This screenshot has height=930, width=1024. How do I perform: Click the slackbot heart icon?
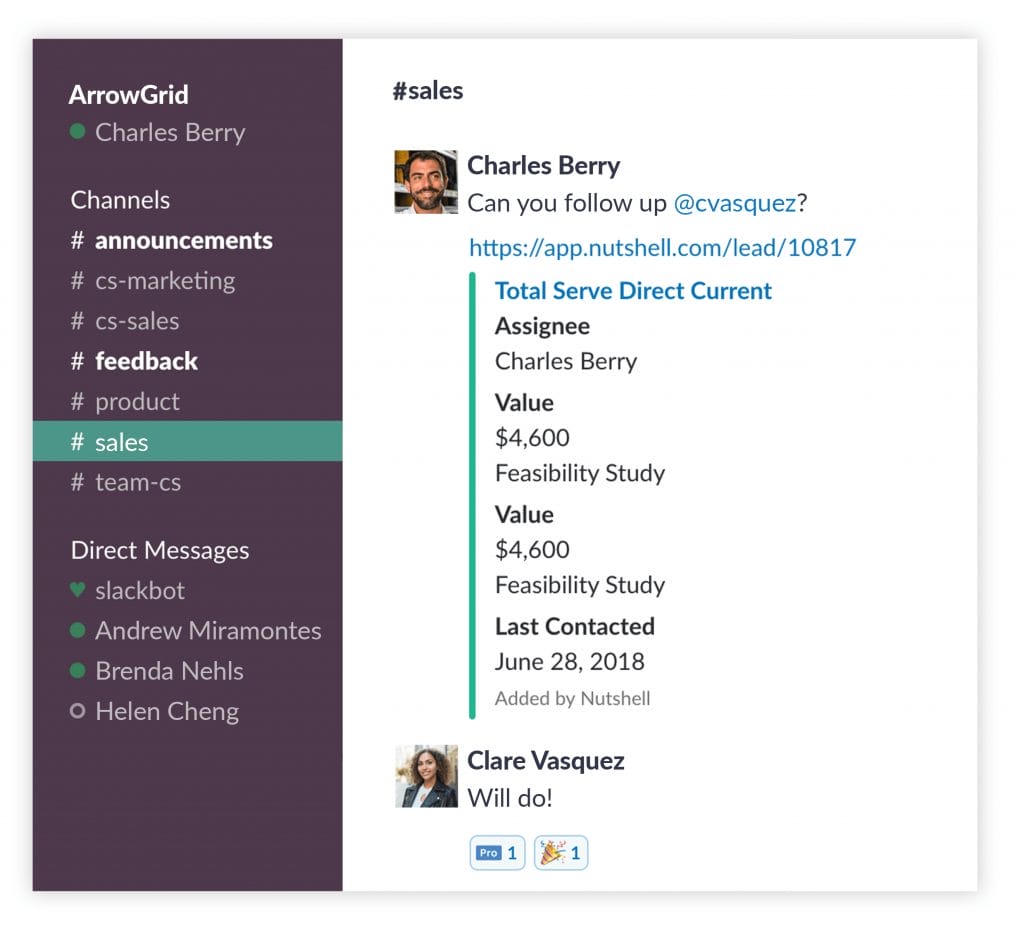pos(78,590)
